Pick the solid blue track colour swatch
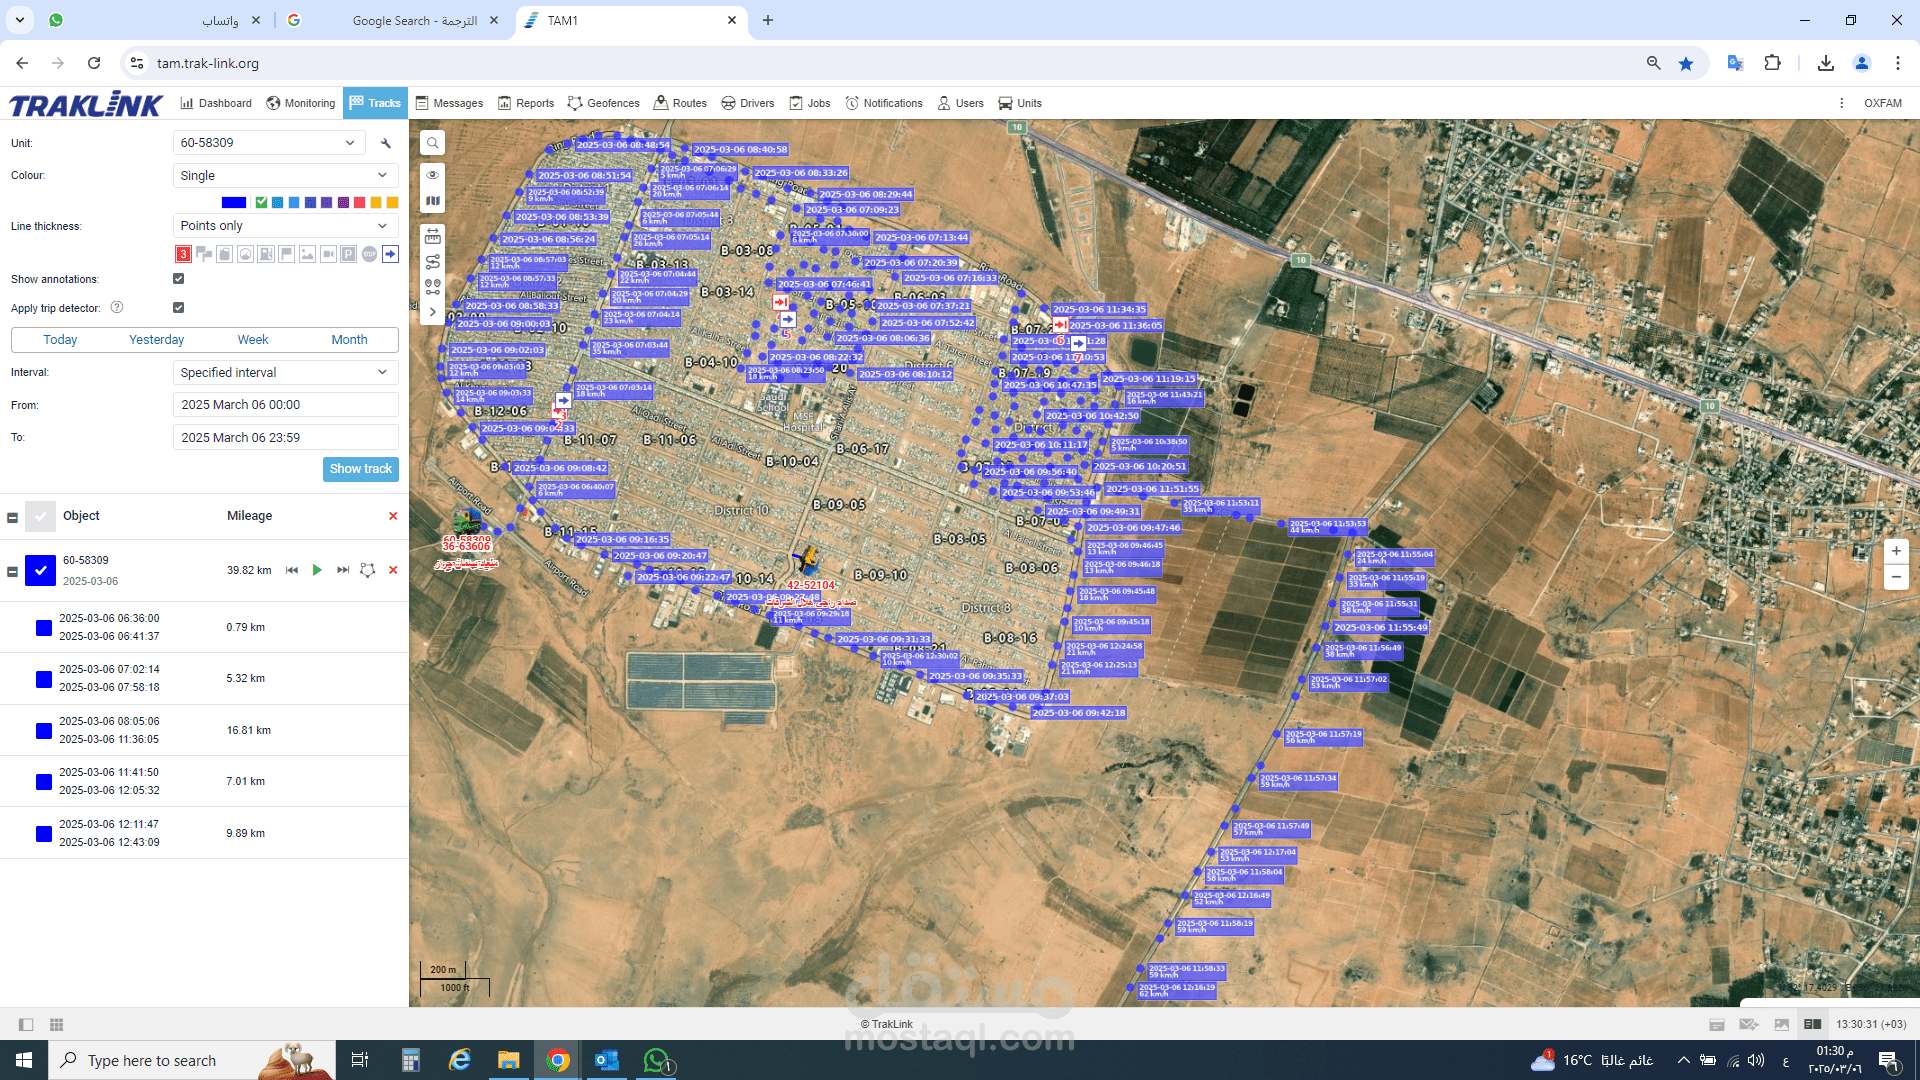 [234, 202]
